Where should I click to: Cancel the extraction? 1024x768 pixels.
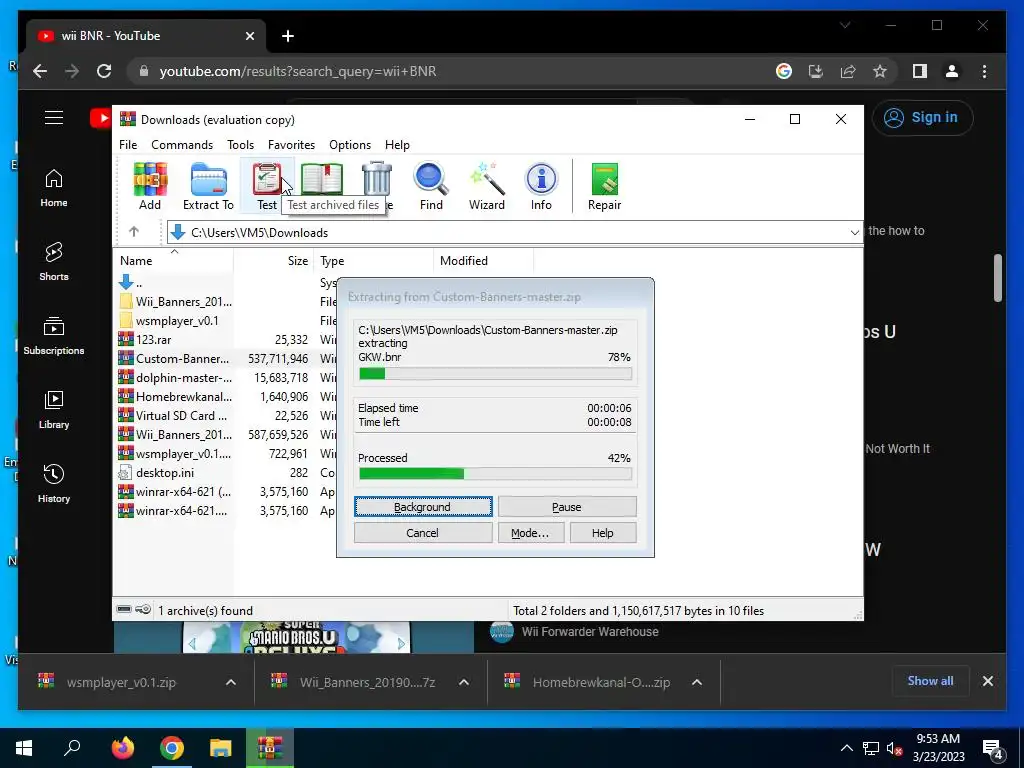click(423, 533)
